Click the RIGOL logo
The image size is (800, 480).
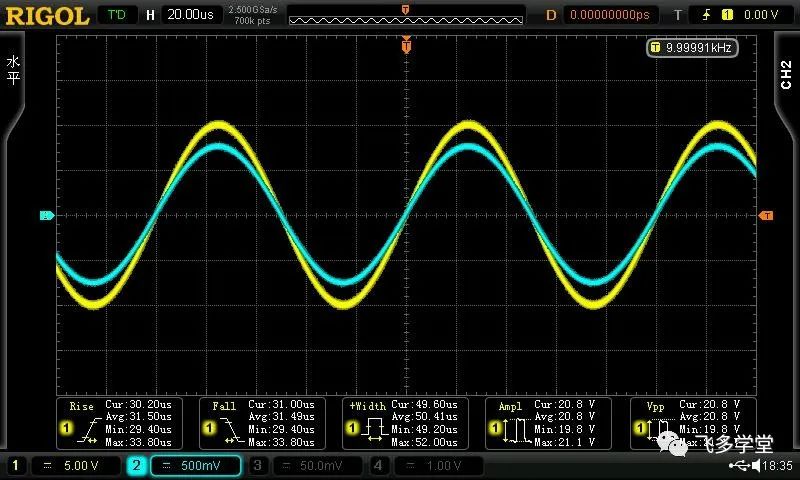click(x=47, y=15)
